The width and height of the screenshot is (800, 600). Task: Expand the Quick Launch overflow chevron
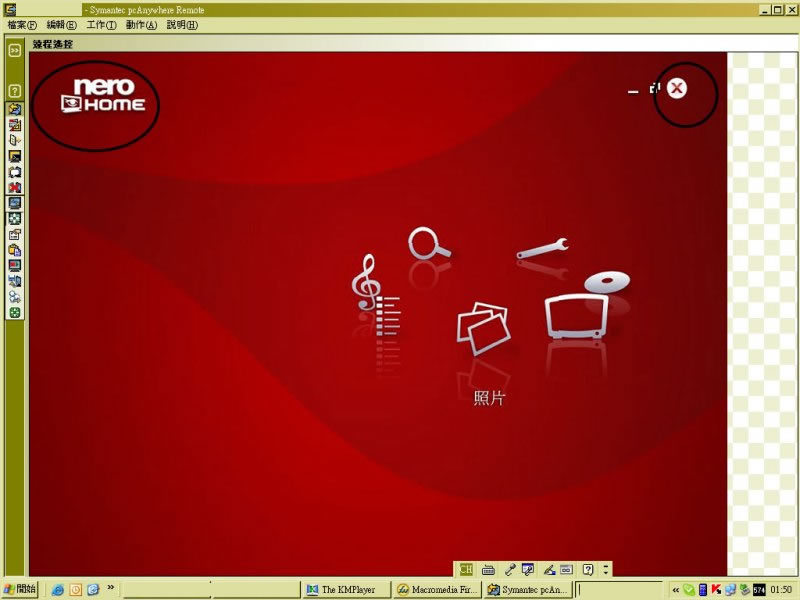[x=110, y=588]
